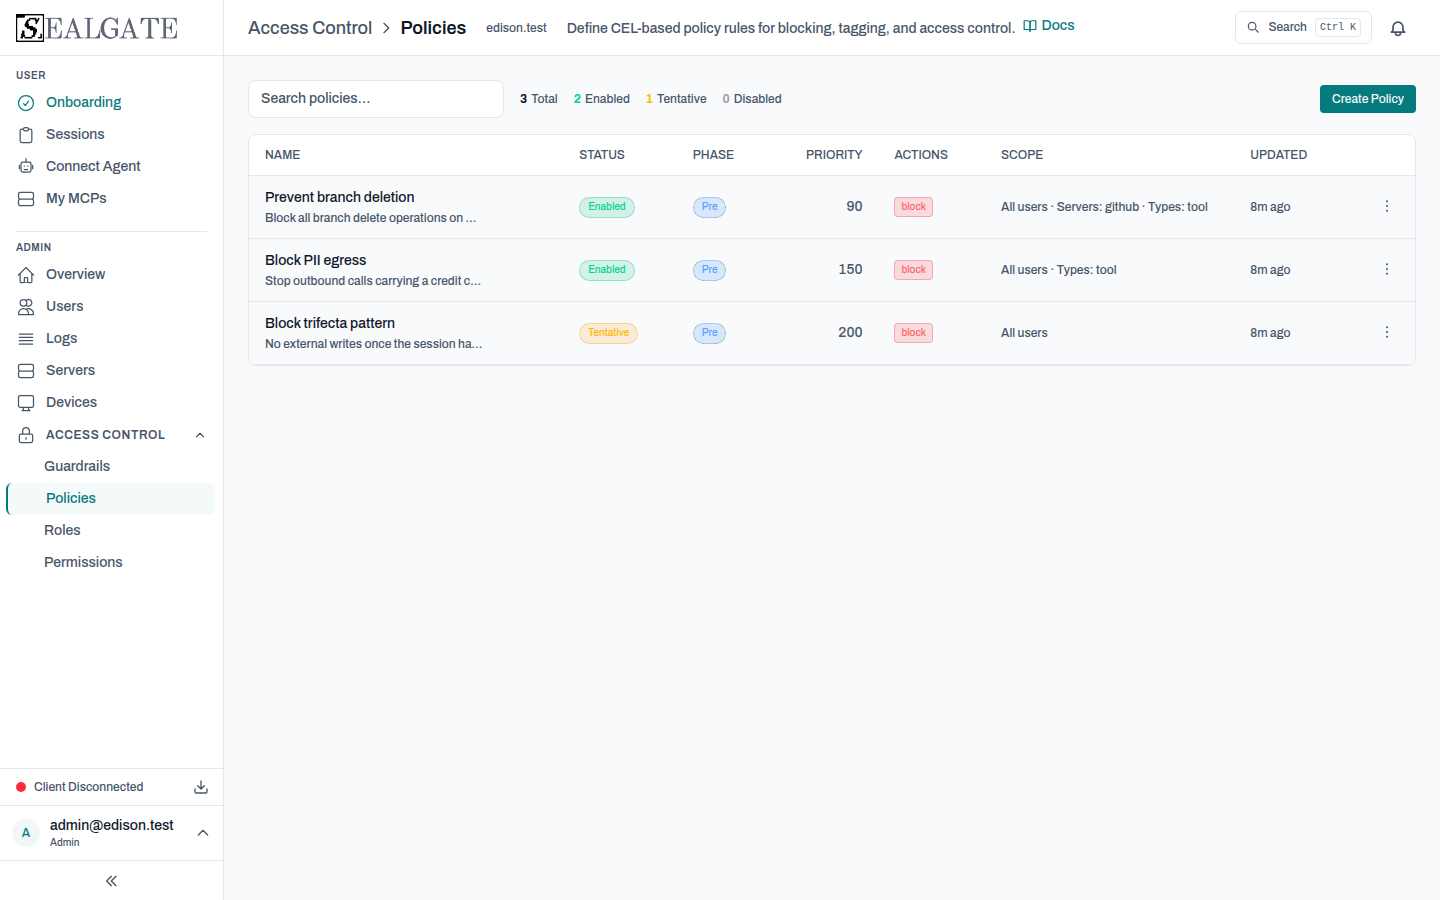Click the Servers icon in sidebar
This screenshot has width=1440, height=900.
point(26,370)
